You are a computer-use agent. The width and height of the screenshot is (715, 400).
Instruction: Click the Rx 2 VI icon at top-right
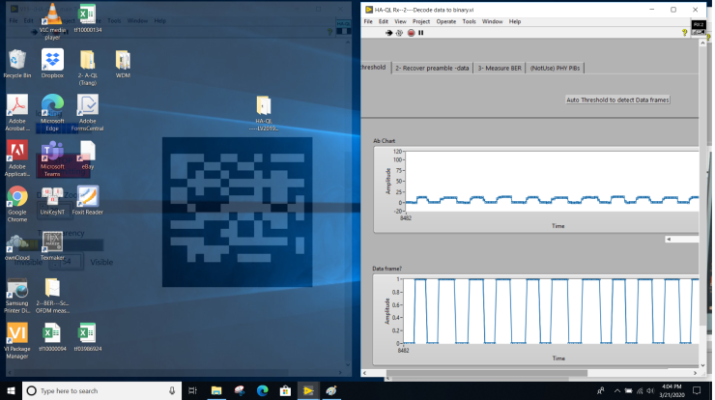coord(698,28)
